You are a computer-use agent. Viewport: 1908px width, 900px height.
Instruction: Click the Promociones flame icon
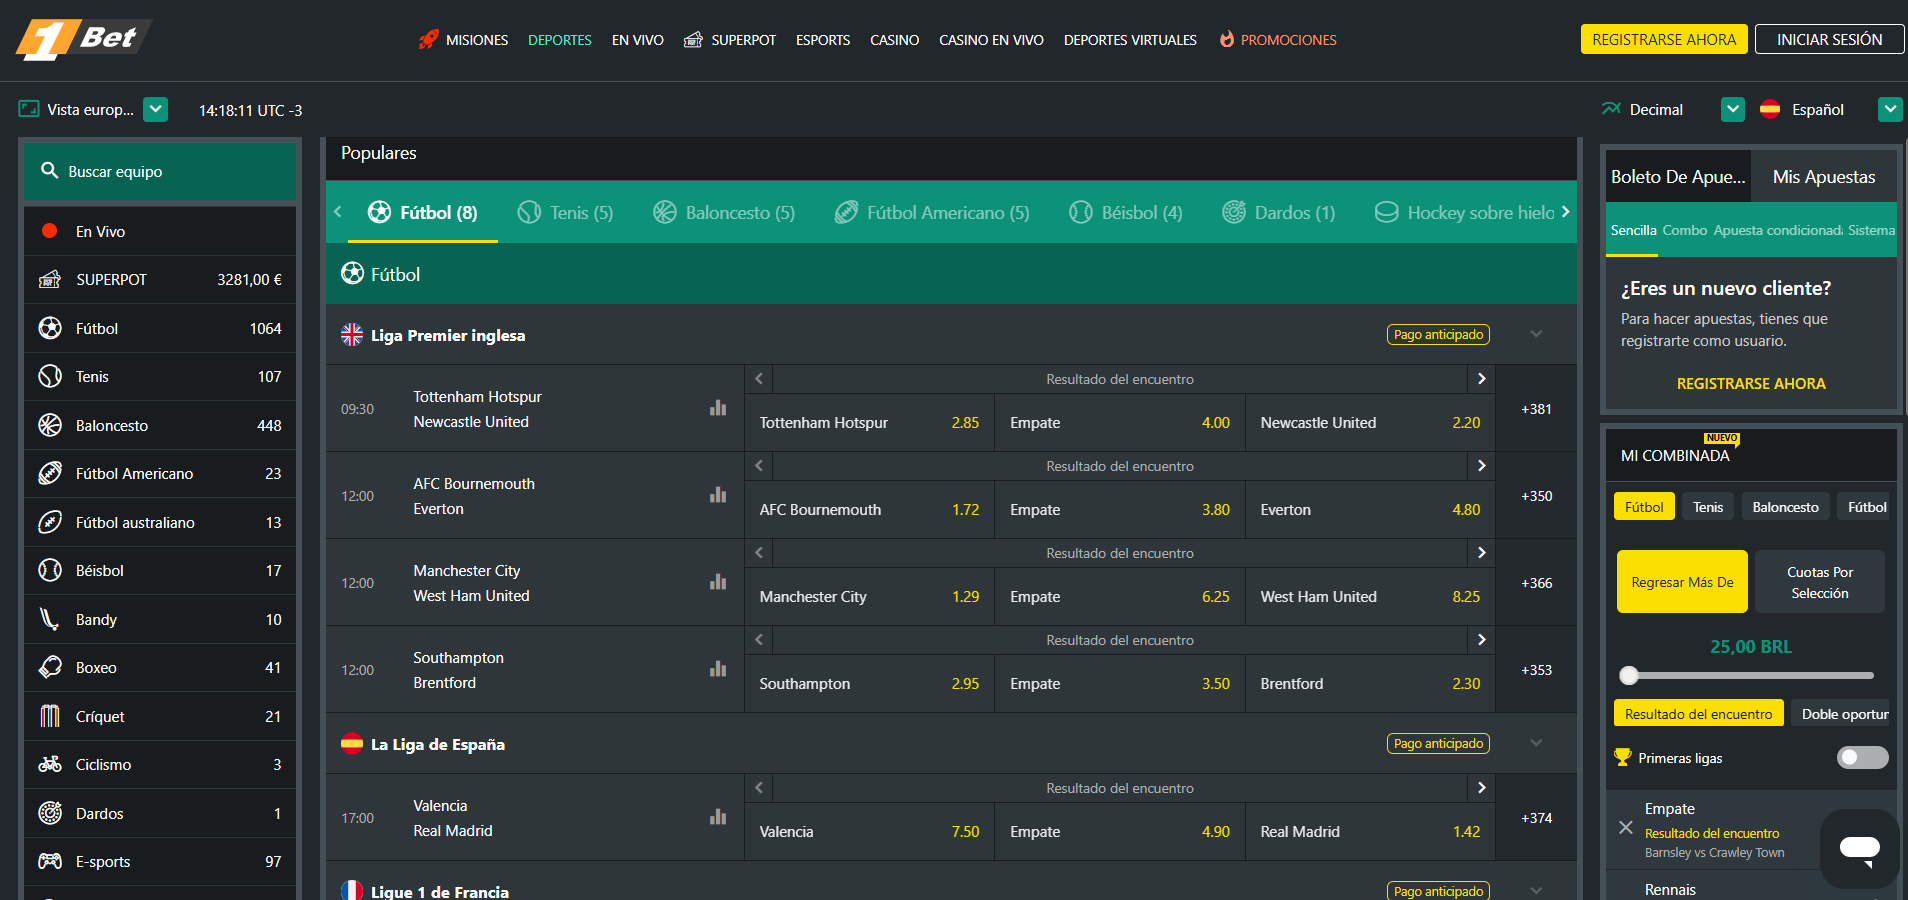1227,39
